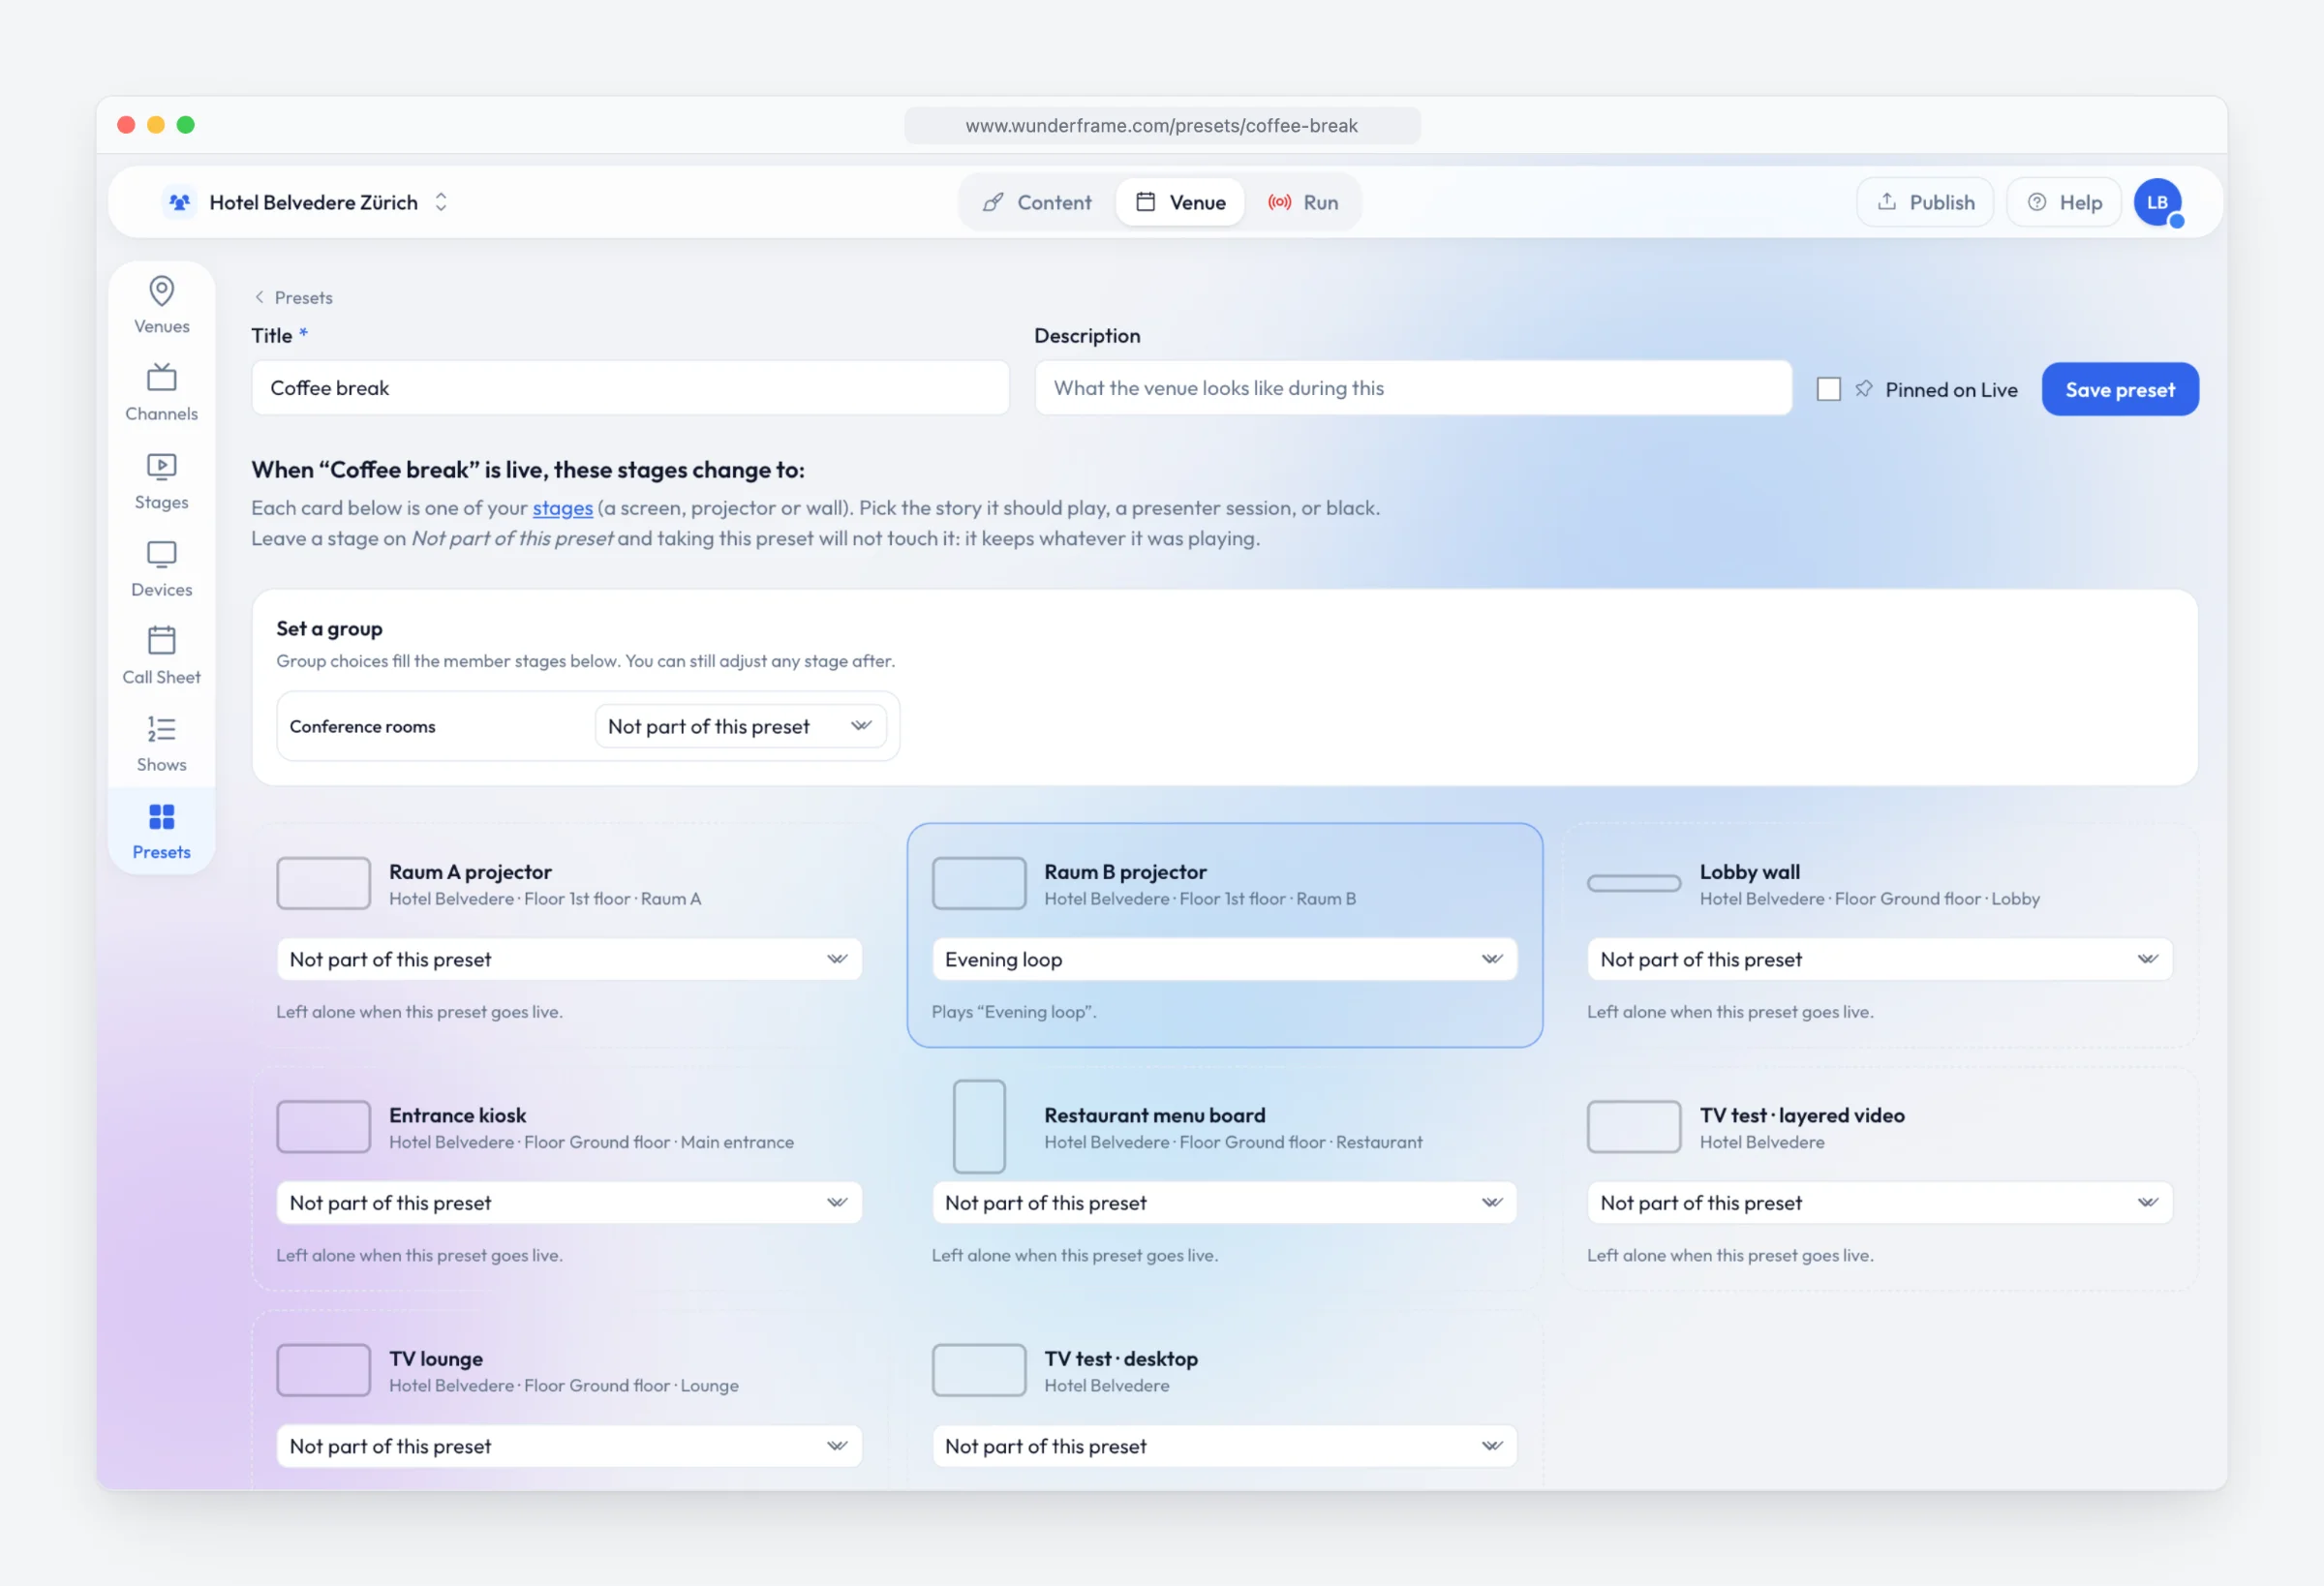Go to Stages in the sidebar
The height and width of the screenshot is (1586, 2324).
coord(161,480)
